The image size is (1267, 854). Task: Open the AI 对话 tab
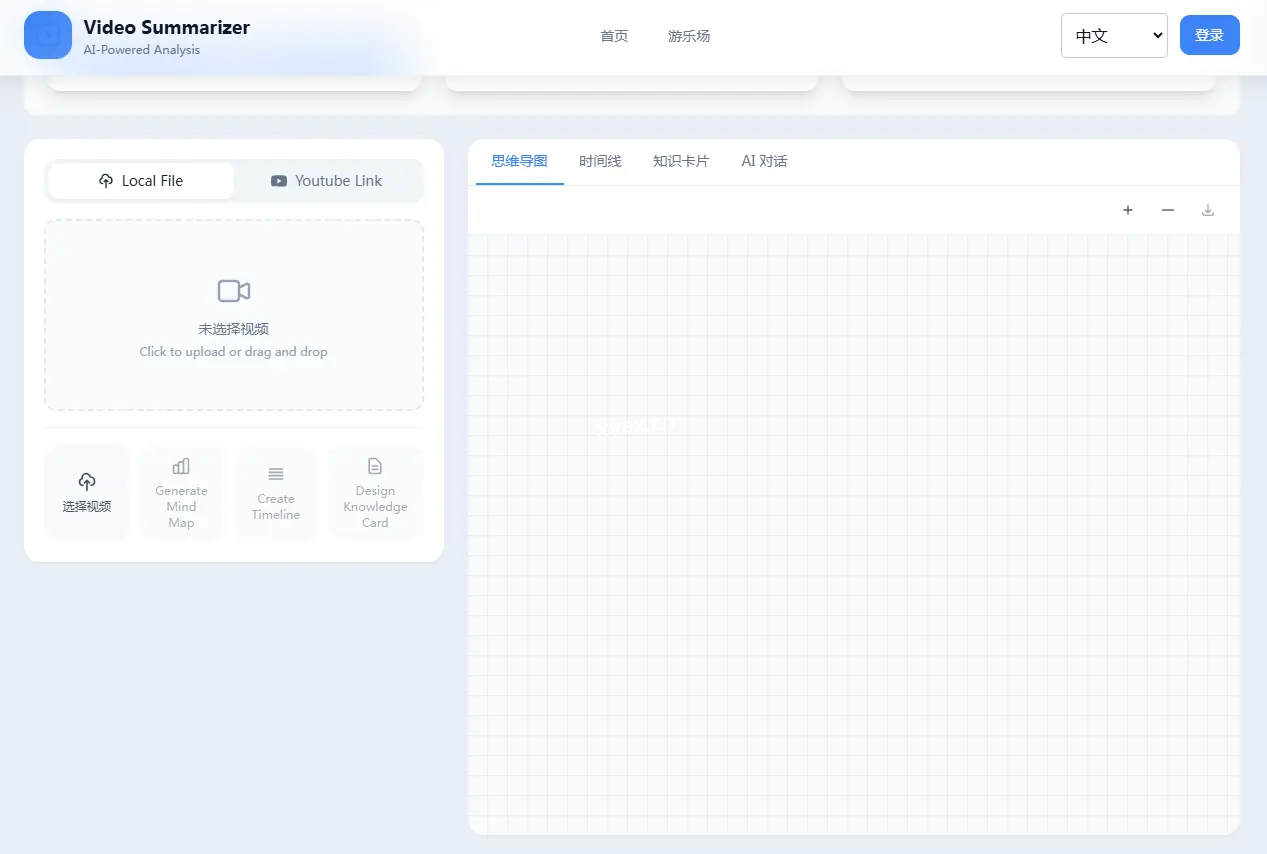(764, 161)
